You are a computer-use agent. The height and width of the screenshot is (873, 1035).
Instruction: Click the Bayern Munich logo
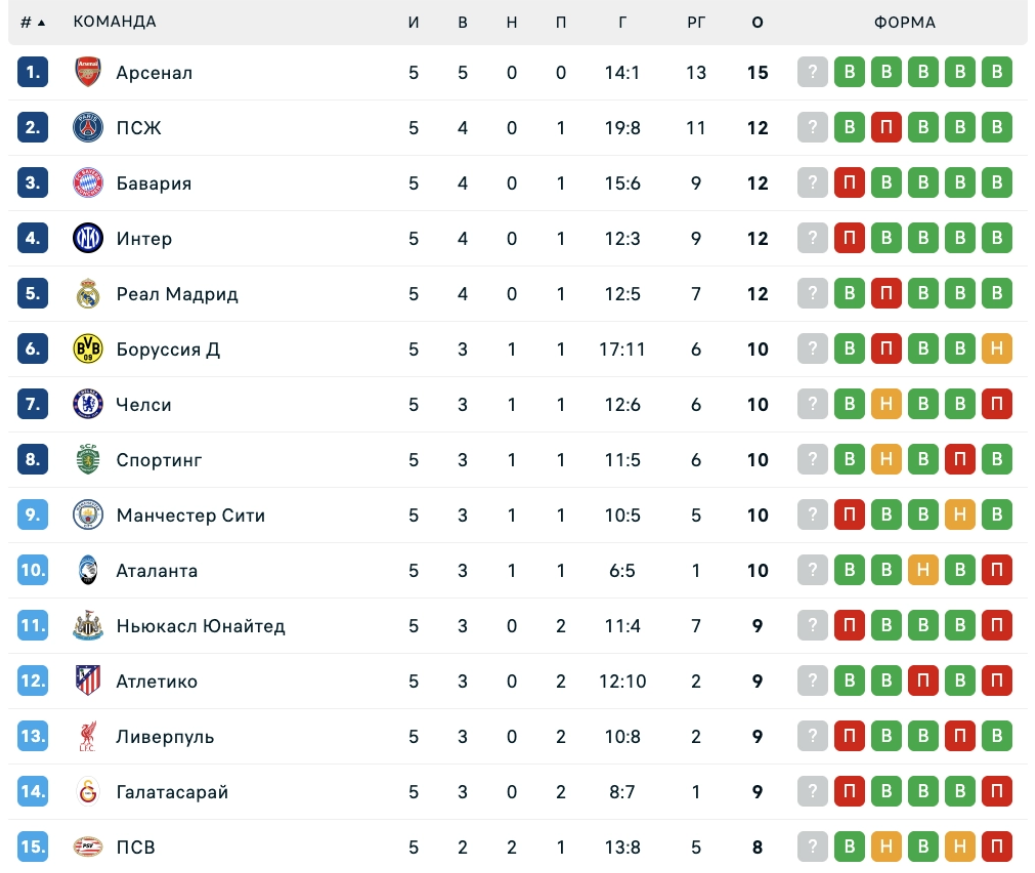point(88,183)
